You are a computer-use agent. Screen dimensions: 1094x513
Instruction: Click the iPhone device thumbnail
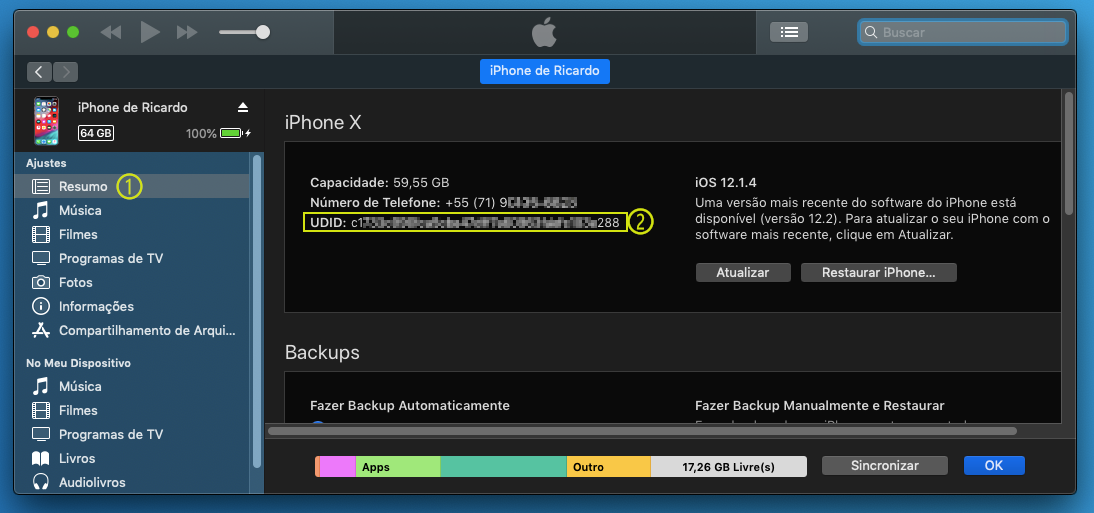[x=47, y=121]
